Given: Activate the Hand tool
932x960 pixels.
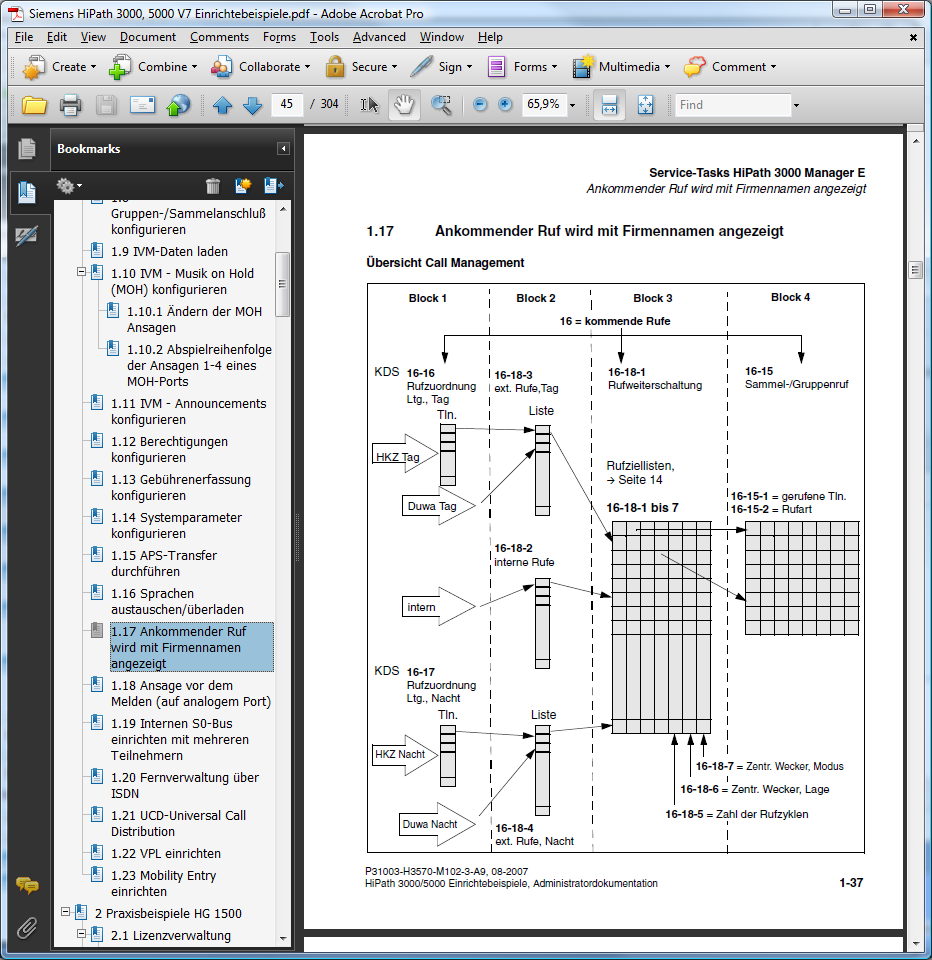Looking at the screenshot, I should [404, 105].
